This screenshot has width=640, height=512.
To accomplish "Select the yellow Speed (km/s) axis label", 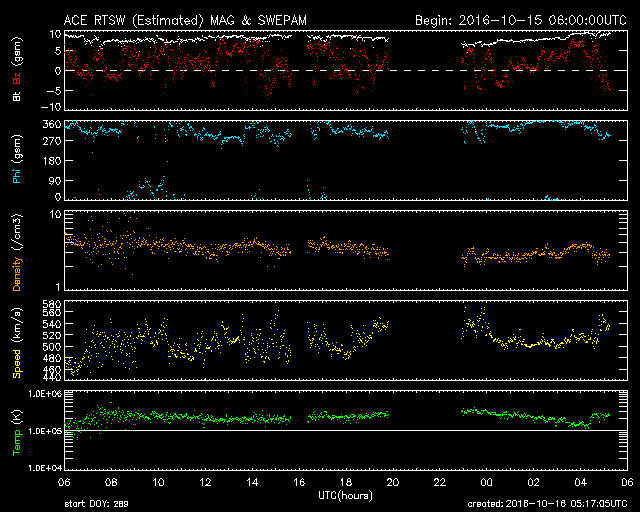I will tap(17, 343).
